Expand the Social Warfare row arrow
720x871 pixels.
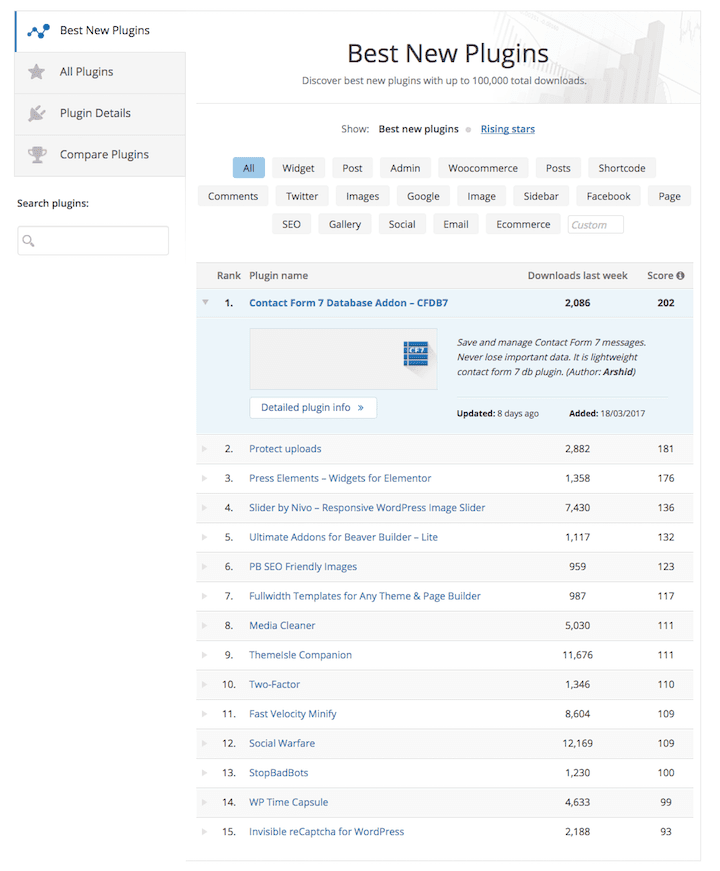click(x=204, y=743)
